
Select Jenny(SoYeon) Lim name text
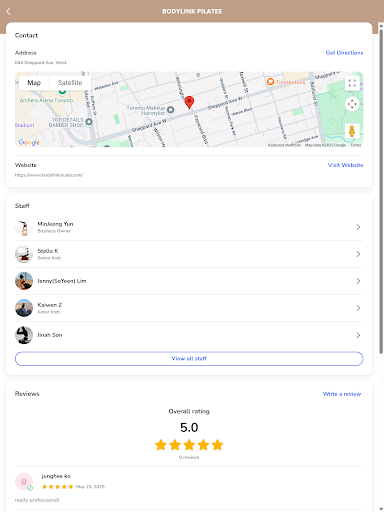pyautogui.click(x=62, y=281)
